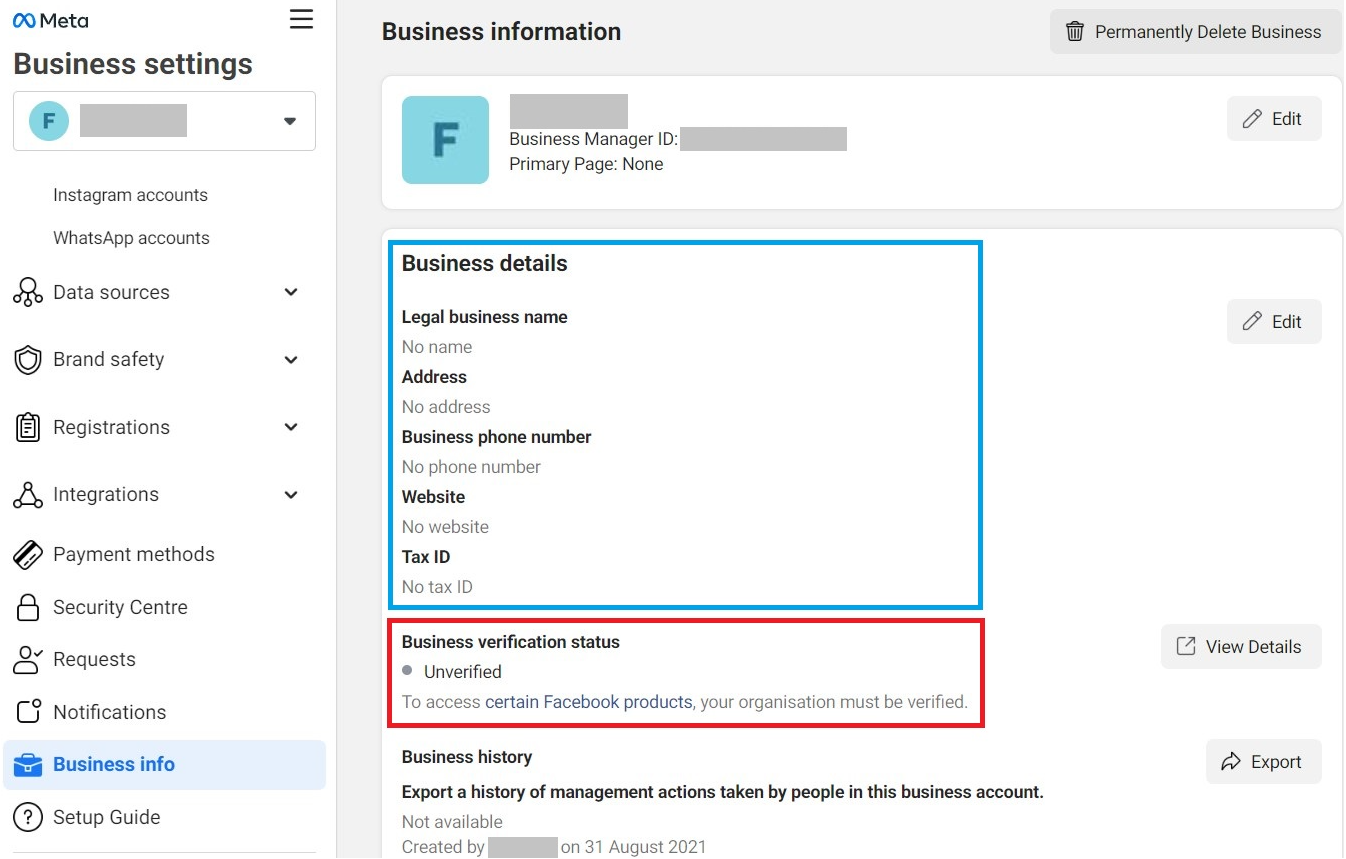This screenshot has width=1346, height=859.
Task: Open the business account selector dropdown
Action: [x=289, y=121]
